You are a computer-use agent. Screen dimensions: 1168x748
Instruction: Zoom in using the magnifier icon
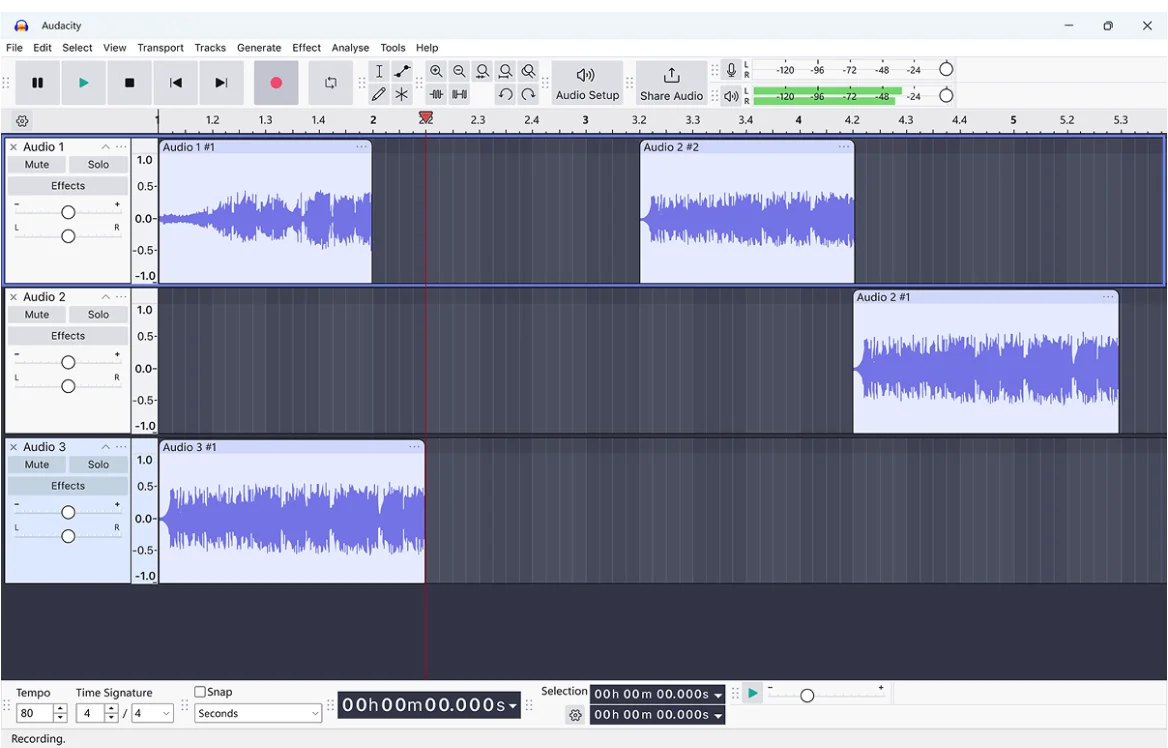(436, 70)
